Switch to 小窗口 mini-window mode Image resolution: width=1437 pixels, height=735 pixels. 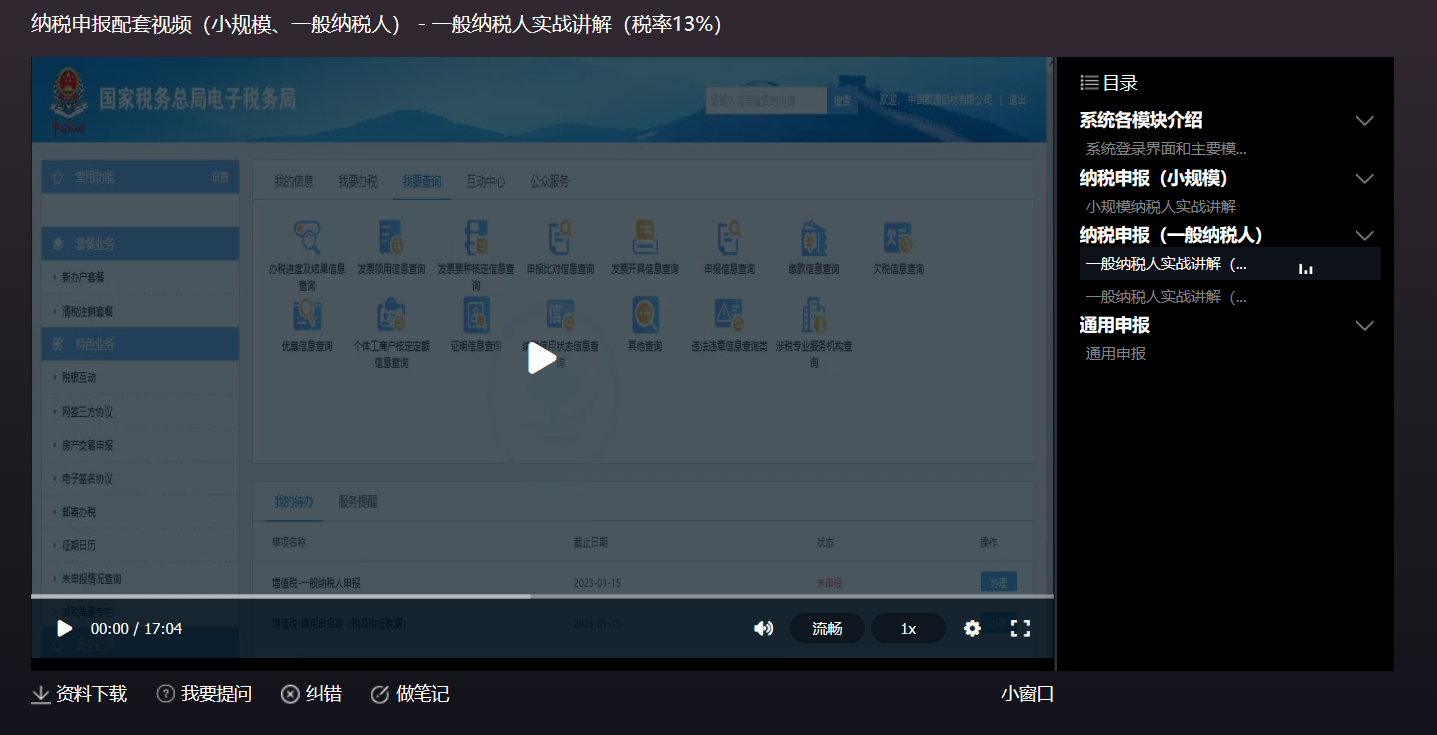1027,694
